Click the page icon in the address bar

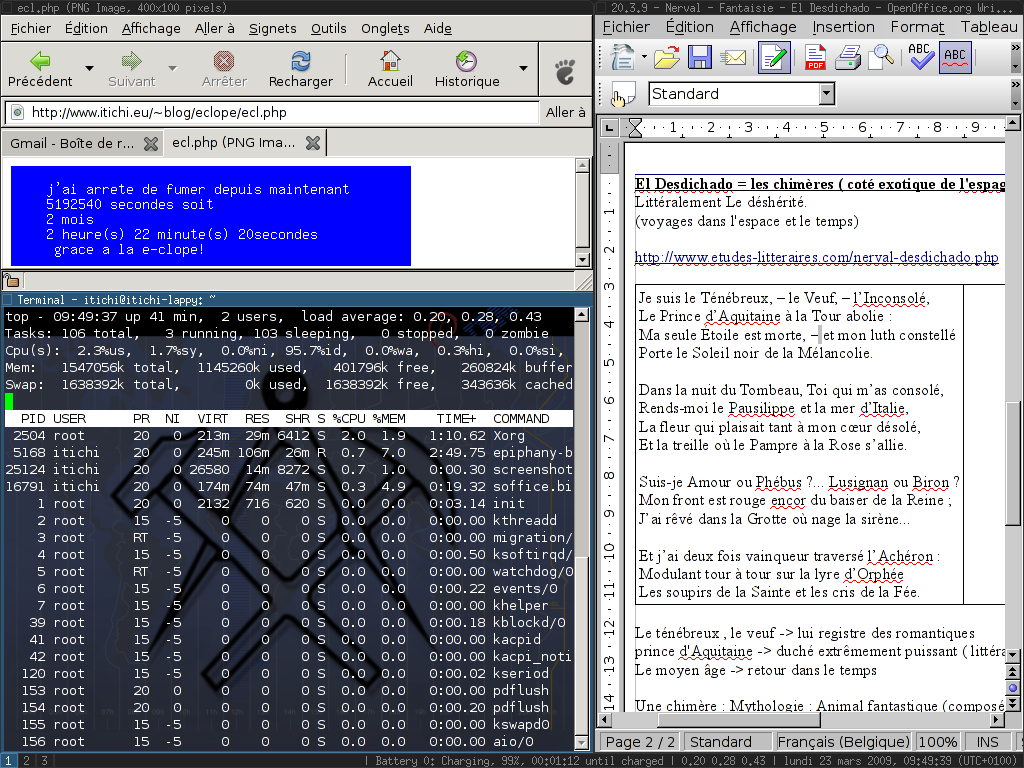18,112
